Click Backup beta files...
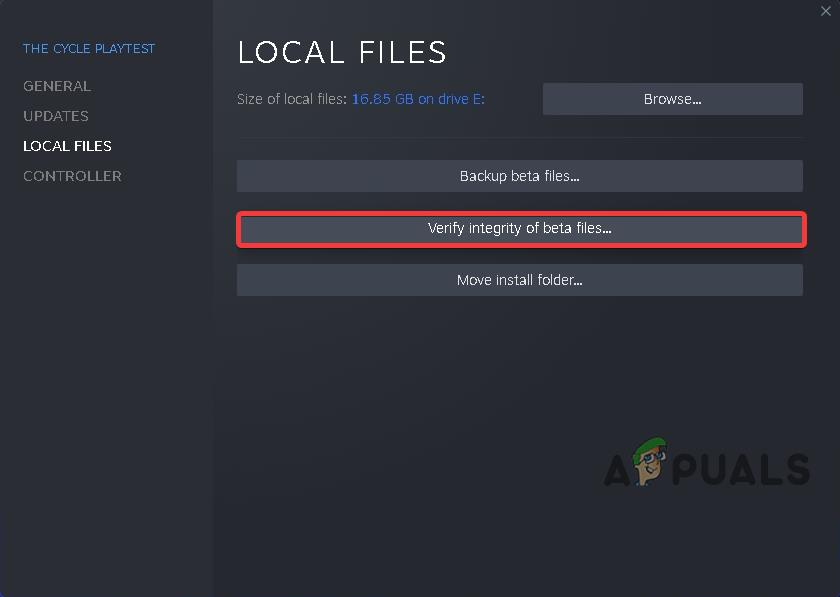 coord(520,176)
